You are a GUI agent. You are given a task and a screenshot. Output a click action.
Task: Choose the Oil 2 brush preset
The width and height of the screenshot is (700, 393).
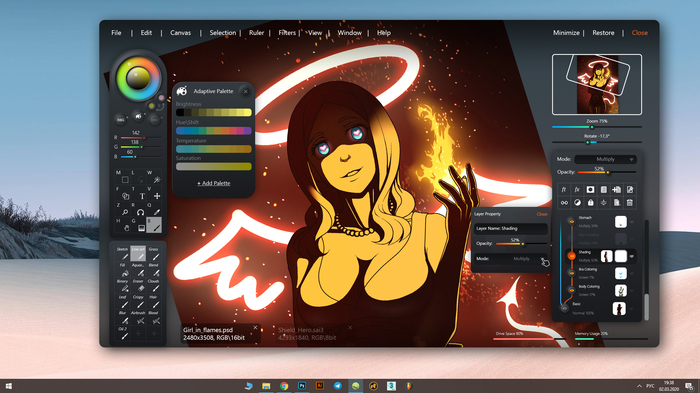click(123, 334)
